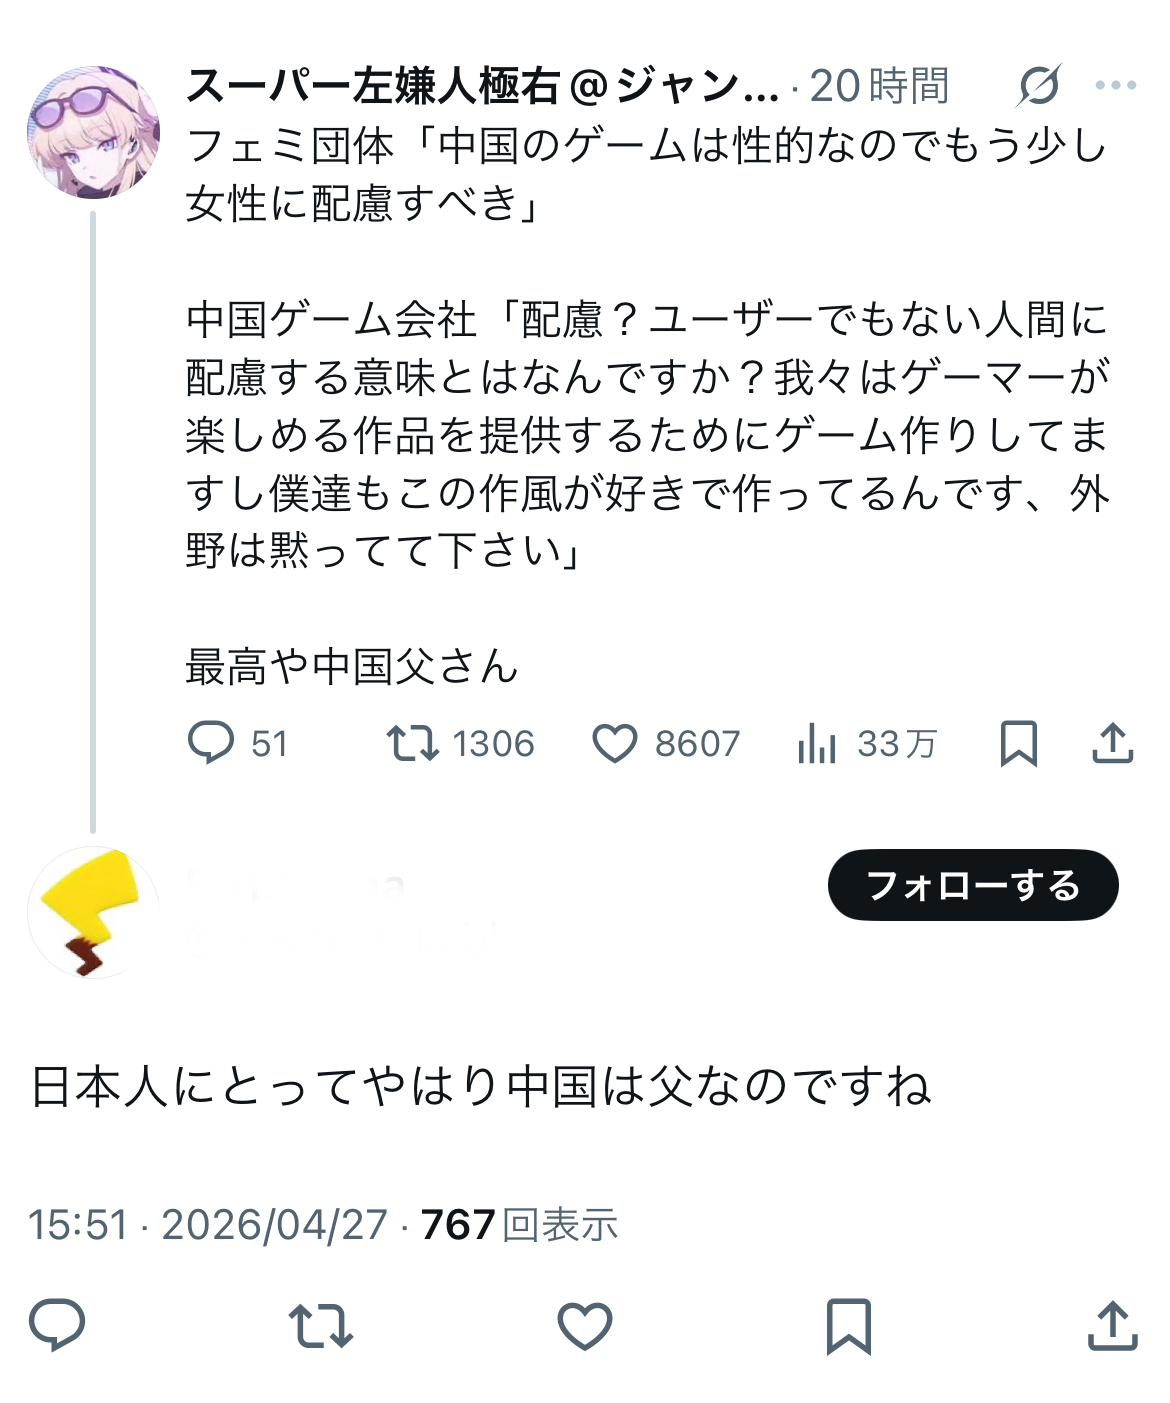Bookmark the main post
Image resolution: width=1170 pixels, height=1403 pixels.
848,1325
